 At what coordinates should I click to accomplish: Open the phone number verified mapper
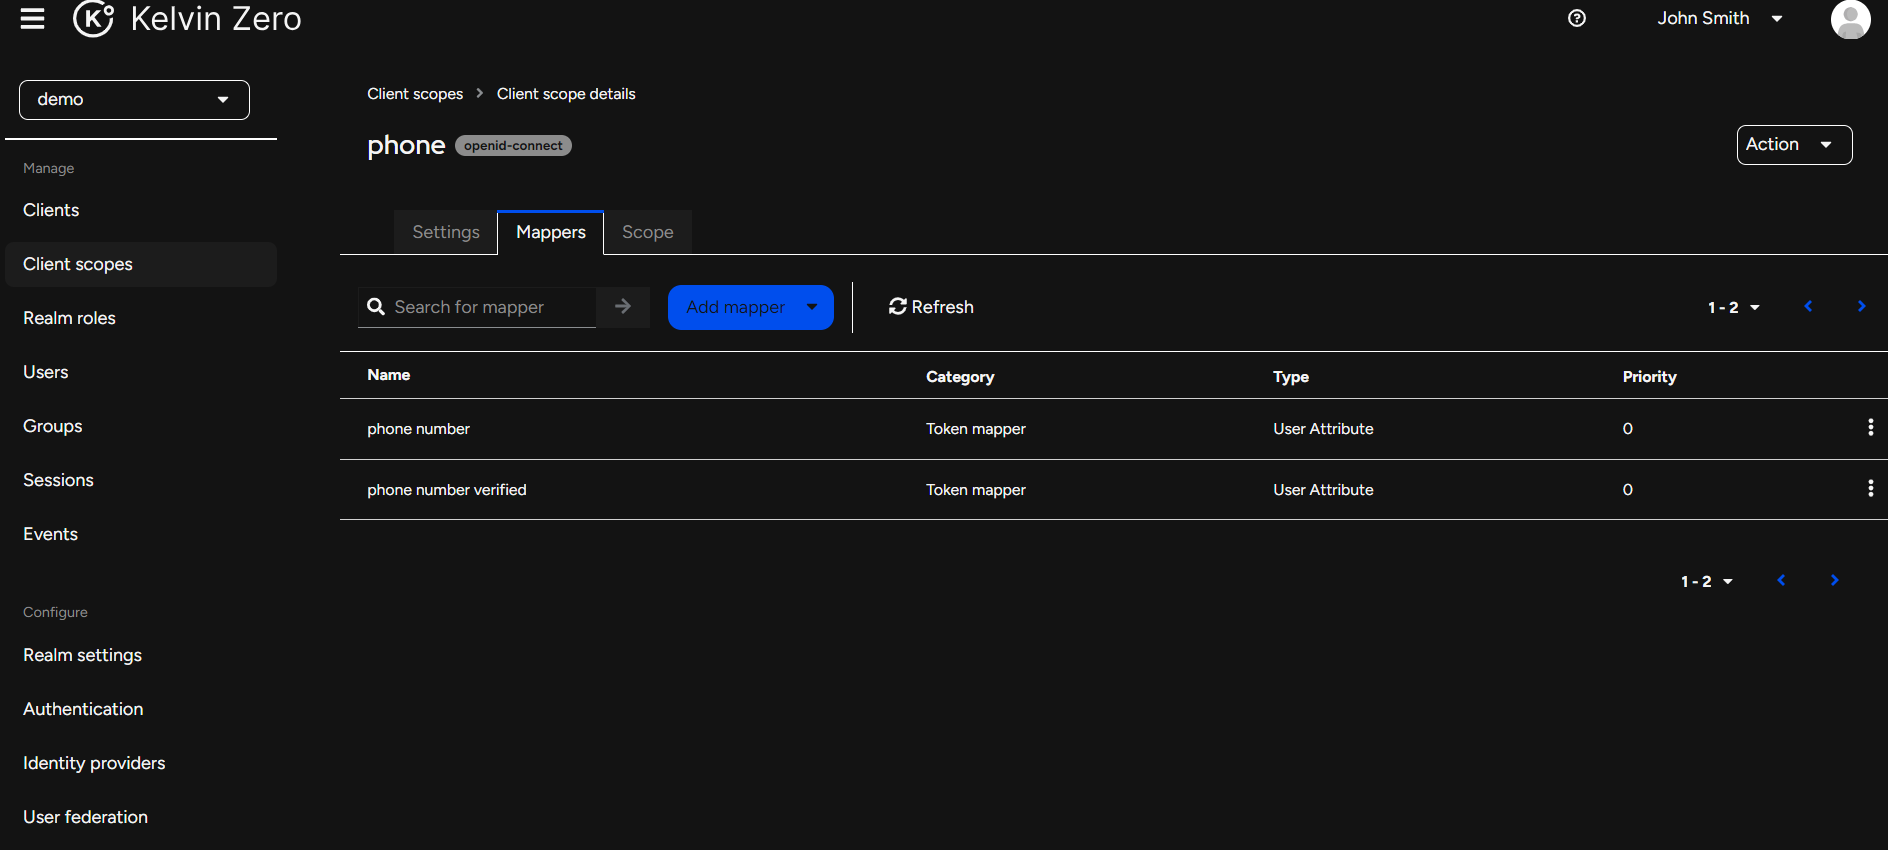coord(446,490)
